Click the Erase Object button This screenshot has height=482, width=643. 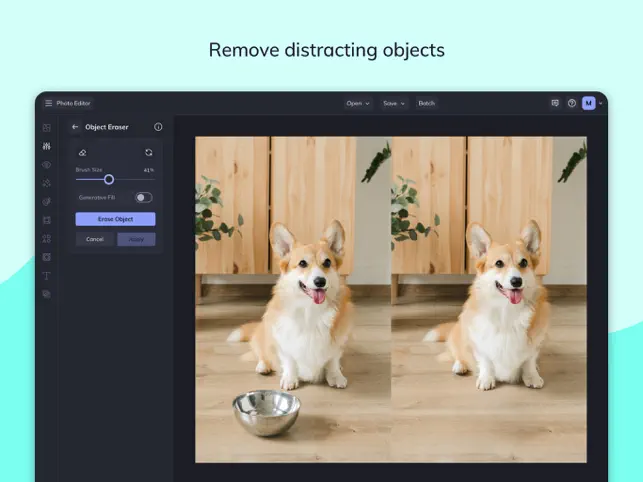[x=115, y=219]
